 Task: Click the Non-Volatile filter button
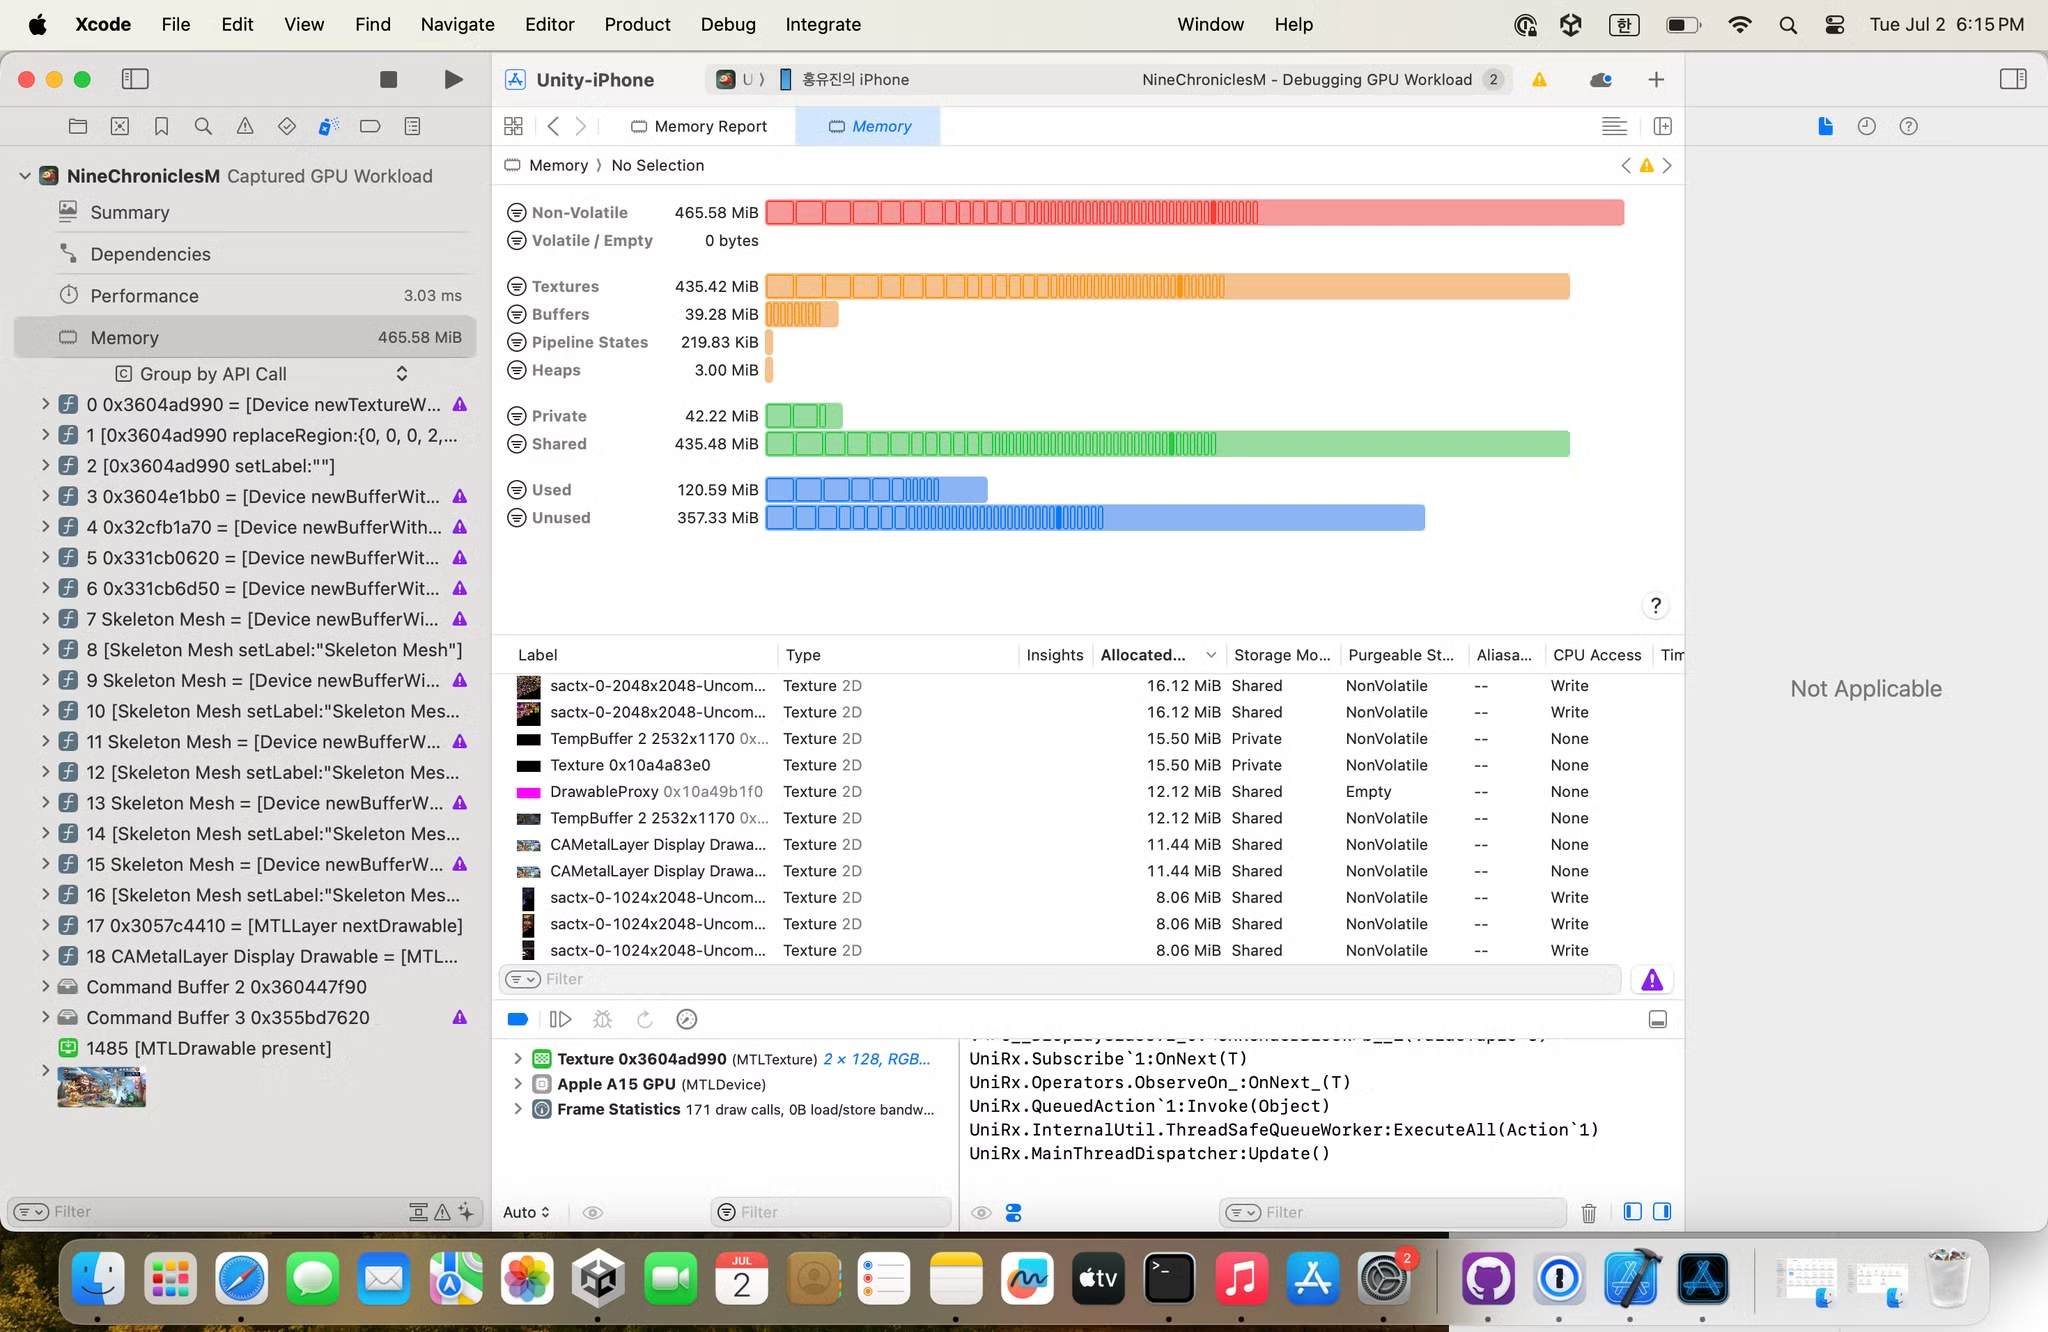tap(517, 212)
